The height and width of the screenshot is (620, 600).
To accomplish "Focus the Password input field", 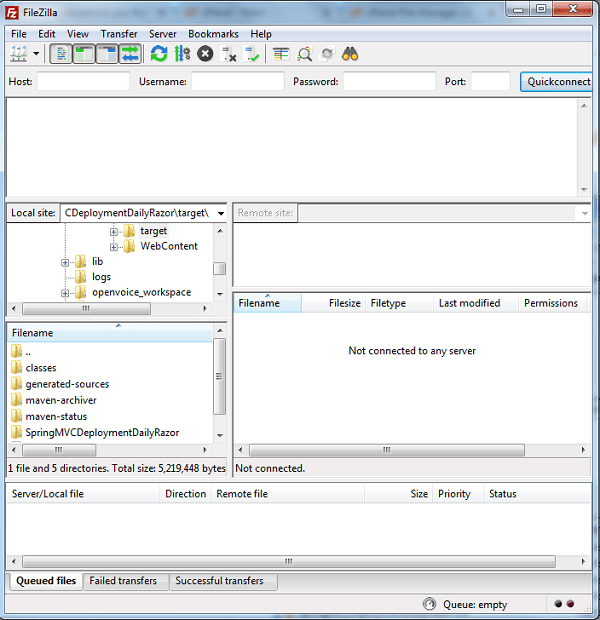I will pos(389,81).
